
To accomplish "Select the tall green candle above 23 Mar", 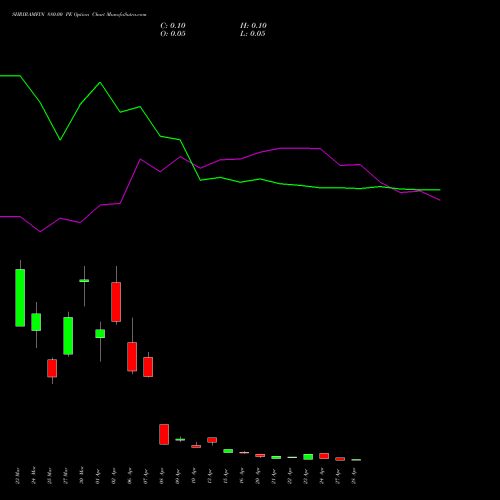I will (x=20, y=298).
